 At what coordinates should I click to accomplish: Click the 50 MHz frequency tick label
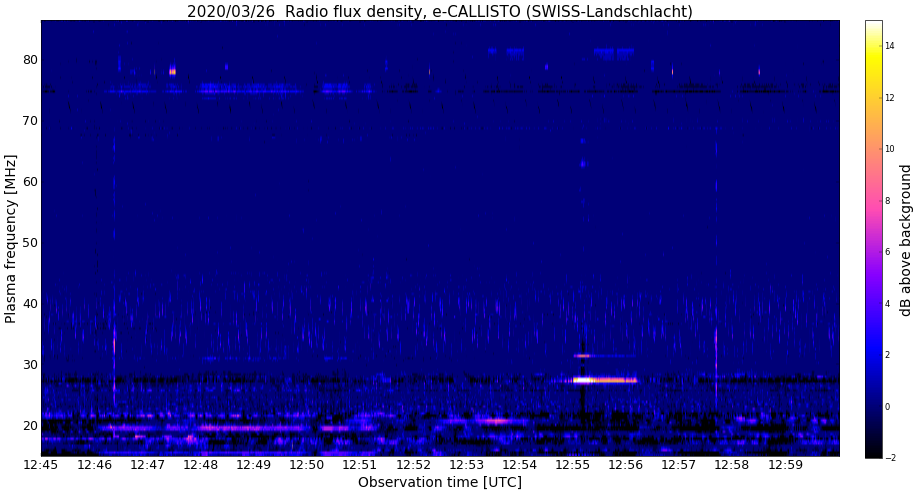pos(30,243)
